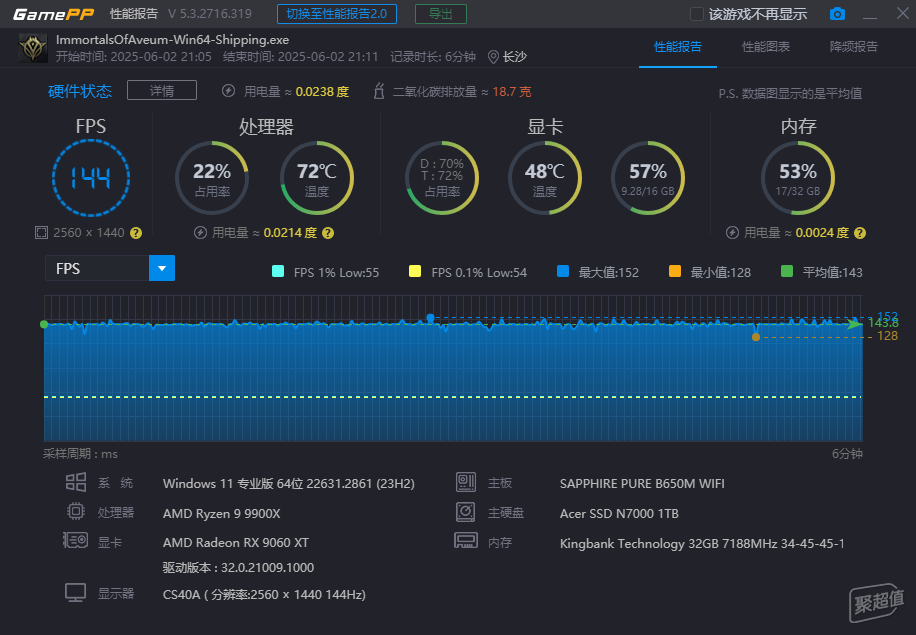Click the lightning icon next to 用电量 0.0238
This screenshot has height=635, width=916.
tap(228, 91)
